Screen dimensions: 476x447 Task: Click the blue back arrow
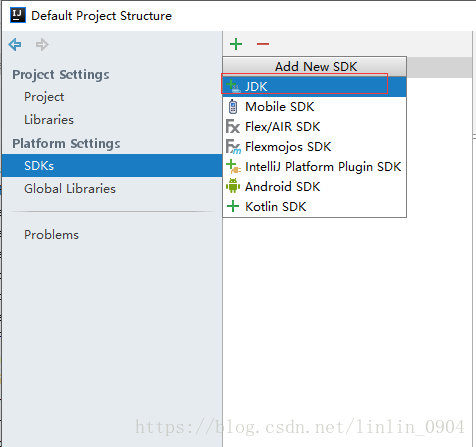[x=15, y=44]
